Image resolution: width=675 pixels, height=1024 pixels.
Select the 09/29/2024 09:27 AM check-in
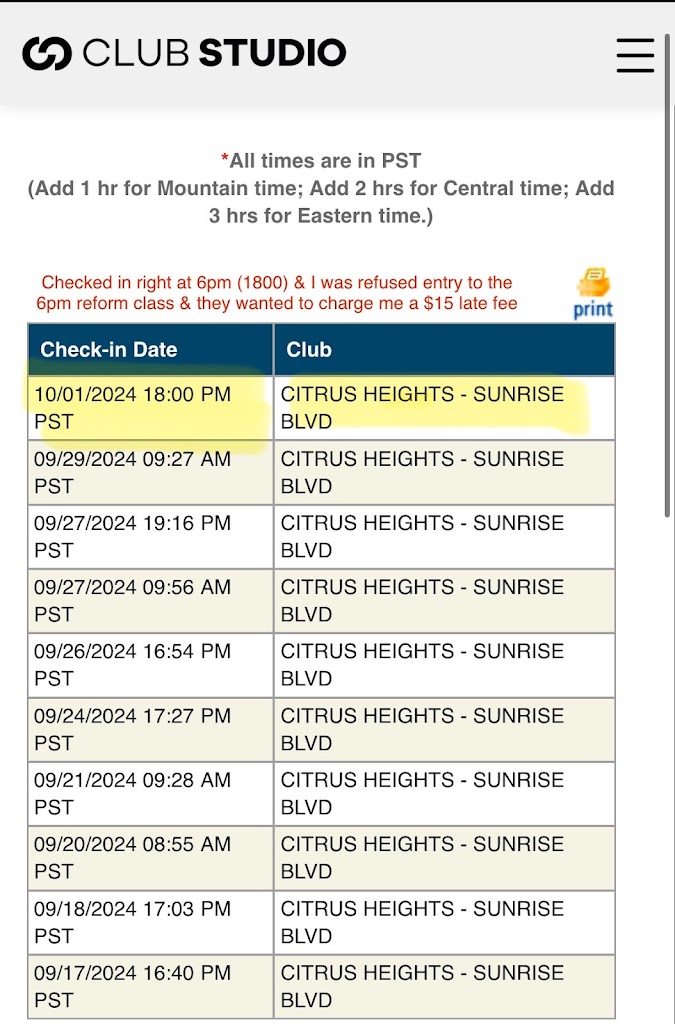132,472
